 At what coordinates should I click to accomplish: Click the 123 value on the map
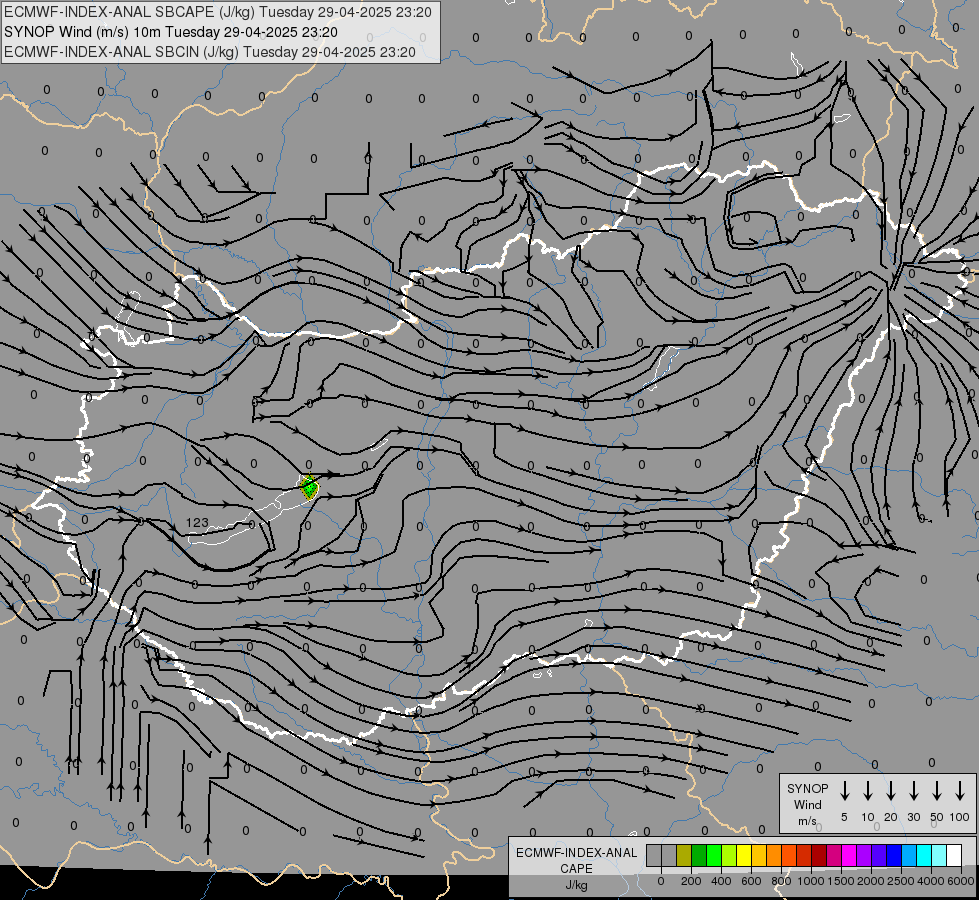tap(197, 522)
